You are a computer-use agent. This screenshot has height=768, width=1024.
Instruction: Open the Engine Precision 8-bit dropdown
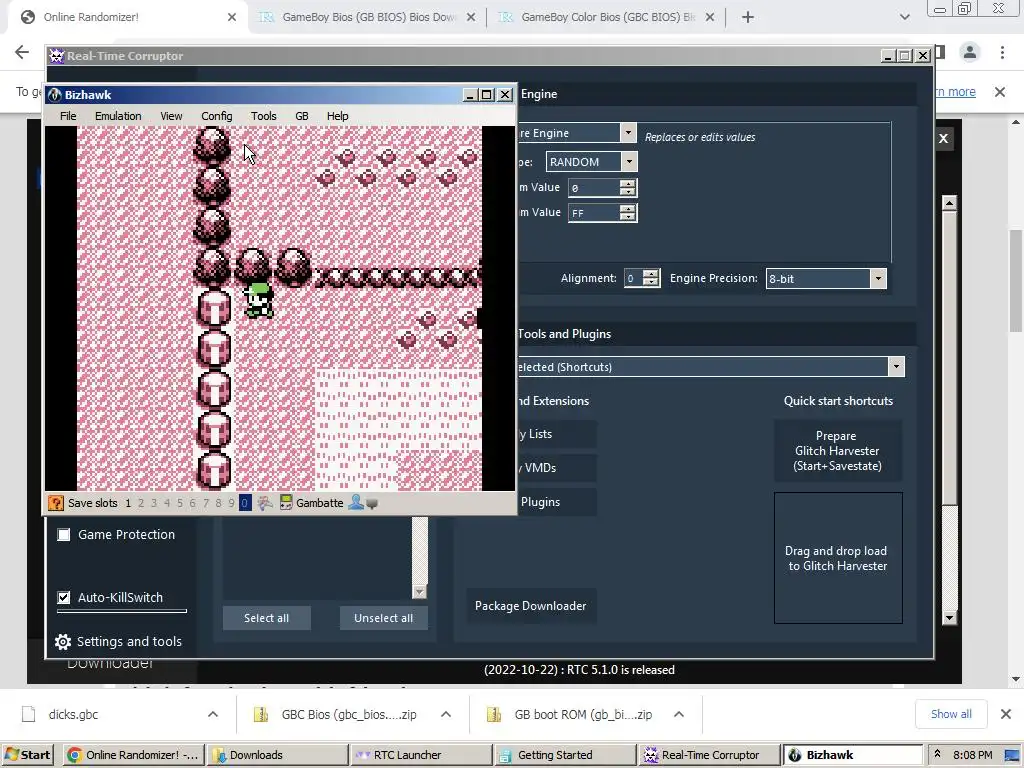tap(878, 279)
